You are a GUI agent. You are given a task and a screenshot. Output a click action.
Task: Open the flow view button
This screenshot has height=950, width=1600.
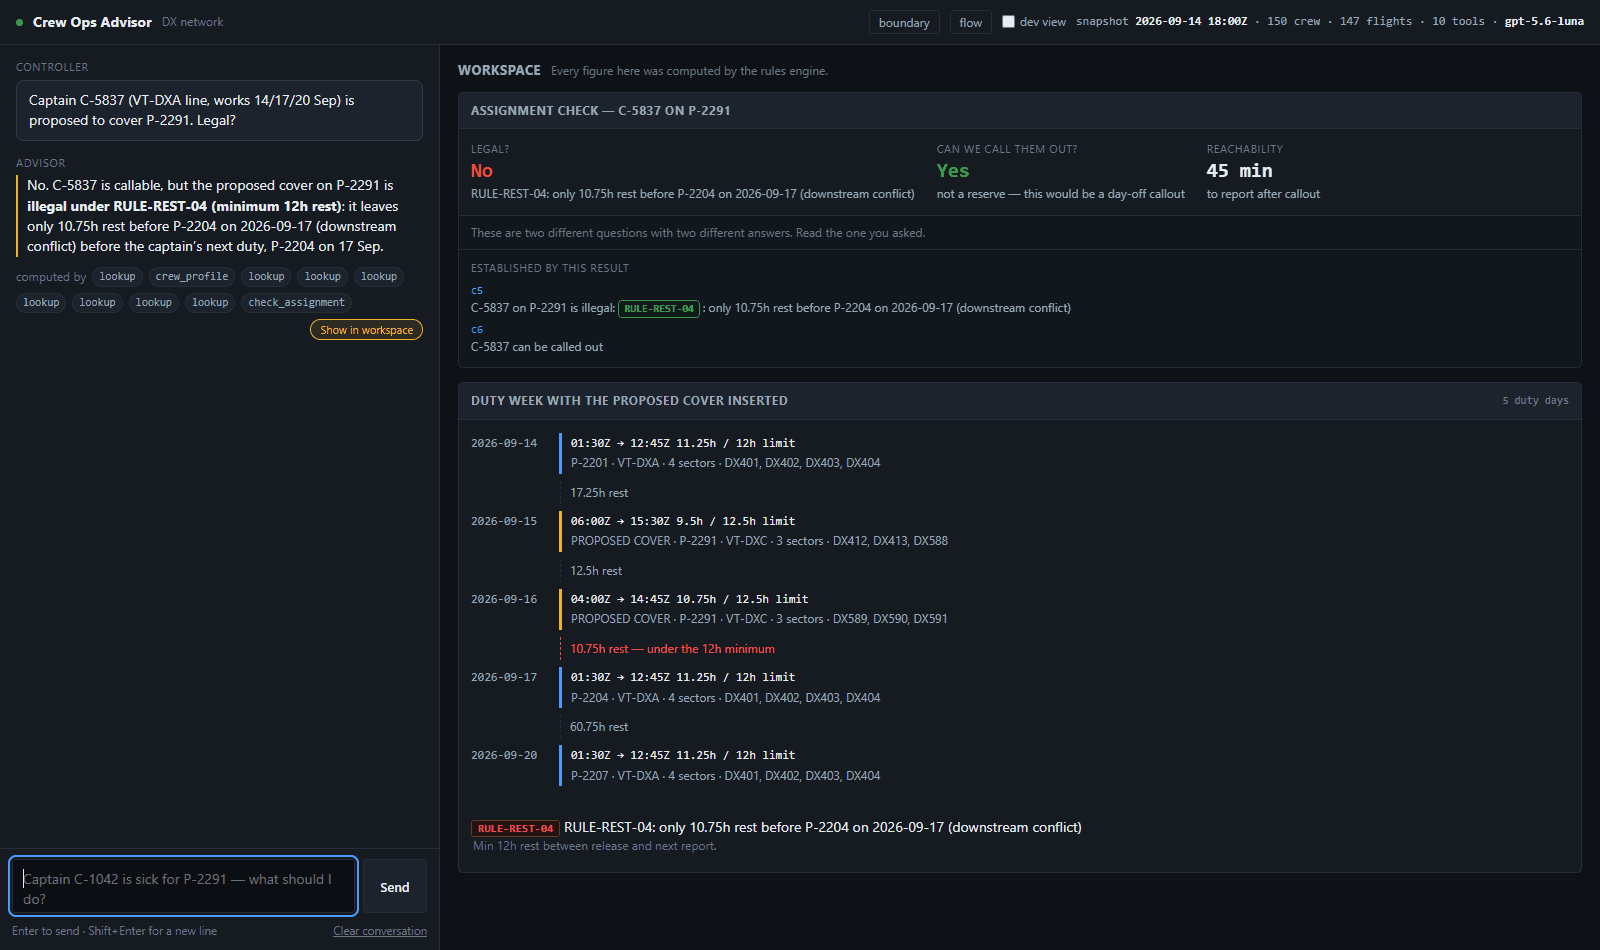(x=970, y=22)
